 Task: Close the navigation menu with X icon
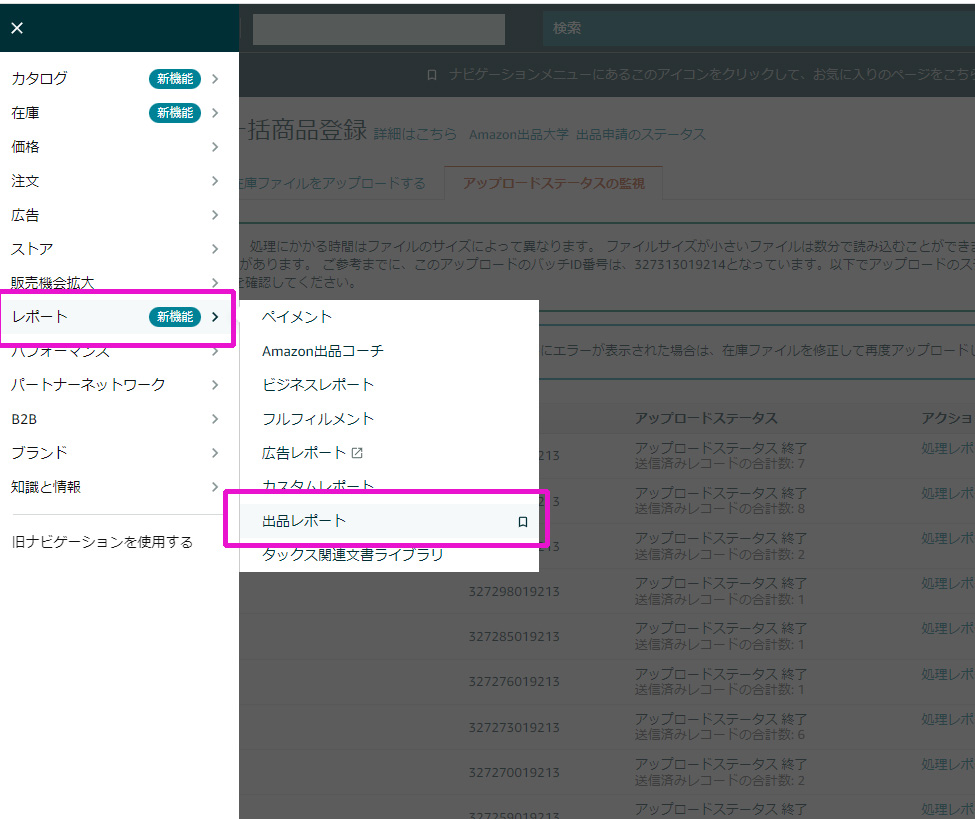[x=17, y=28]
